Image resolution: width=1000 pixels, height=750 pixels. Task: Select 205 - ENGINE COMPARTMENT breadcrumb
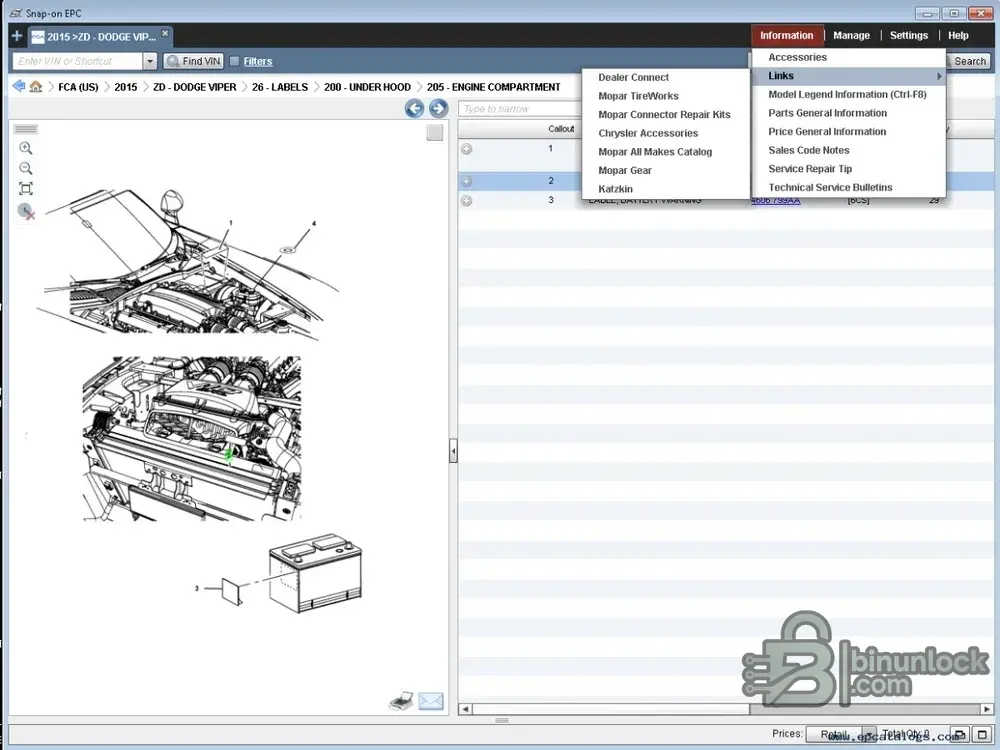494,87
